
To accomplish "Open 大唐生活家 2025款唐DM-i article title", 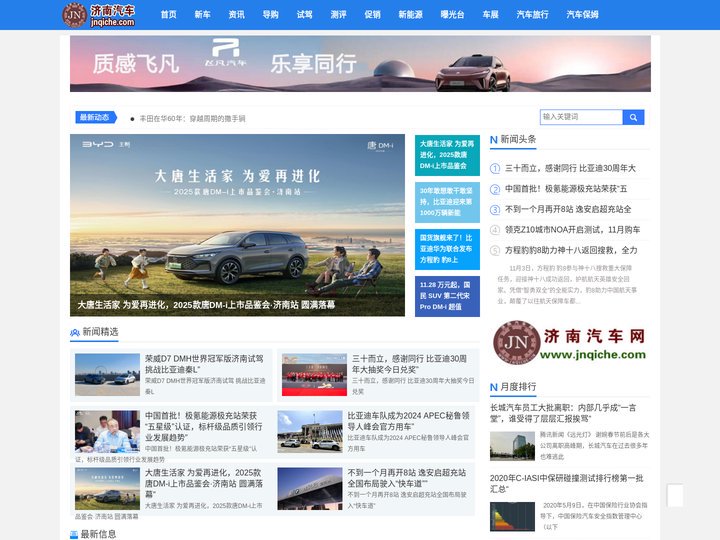I will 203,484.
